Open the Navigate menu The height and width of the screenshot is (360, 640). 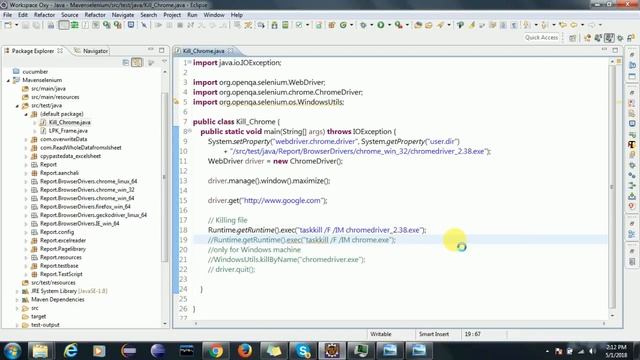click(x=123, y=15)
